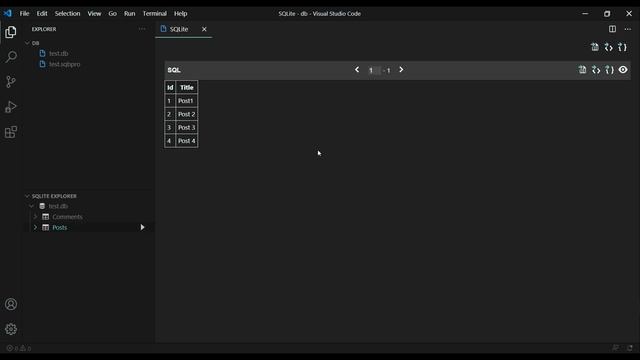
Task: Click the top export CSV icon
Action: point(595,47)
